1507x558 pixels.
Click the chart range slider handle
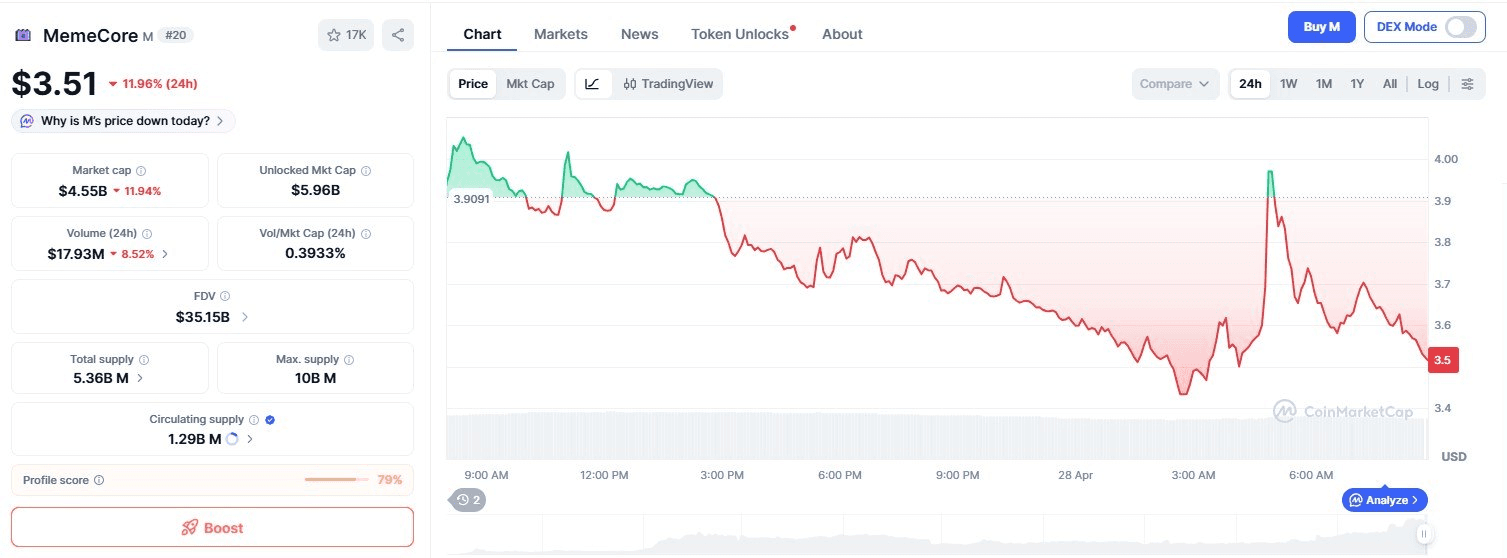(x=1422, y=534)
